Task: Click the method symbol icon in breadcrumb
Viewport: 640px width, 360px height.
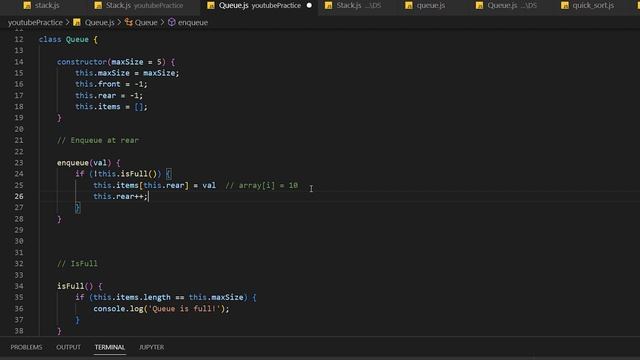Action: click(x=172, y=22)
